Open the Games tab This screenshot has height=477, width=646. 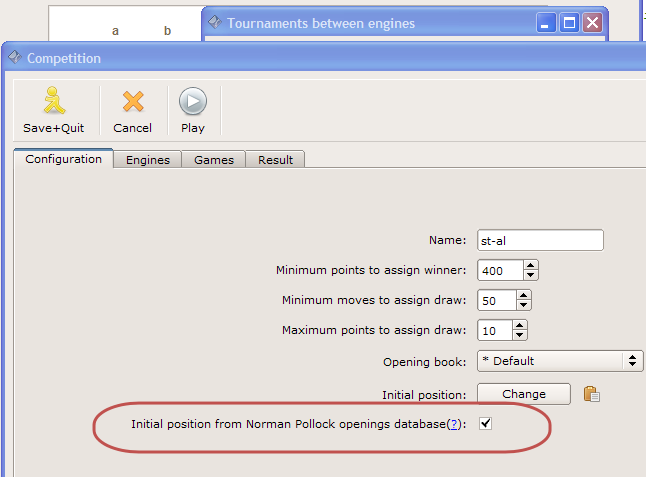click(x=214, y=160)
